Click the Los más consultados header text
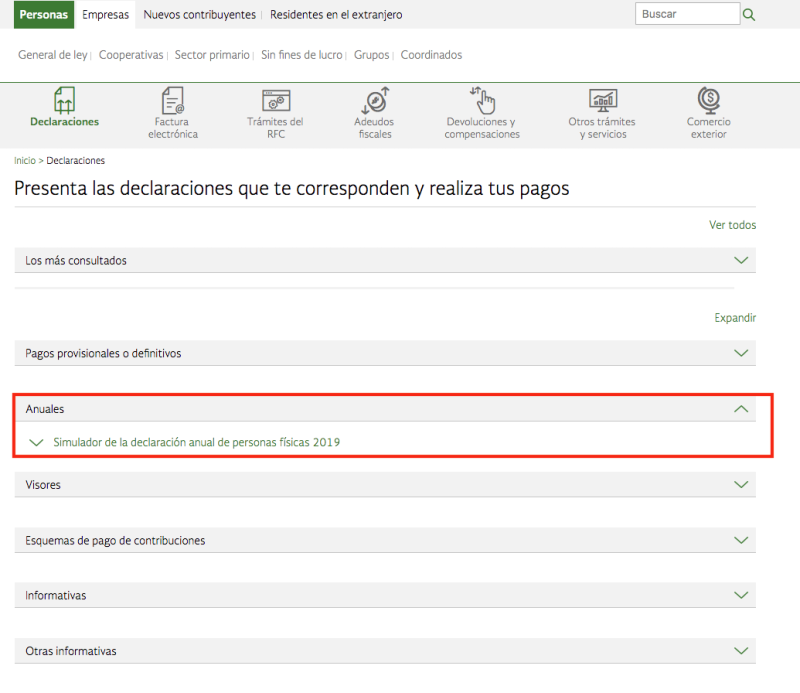This screenshot has width=800, height=693. coord(76,261)
